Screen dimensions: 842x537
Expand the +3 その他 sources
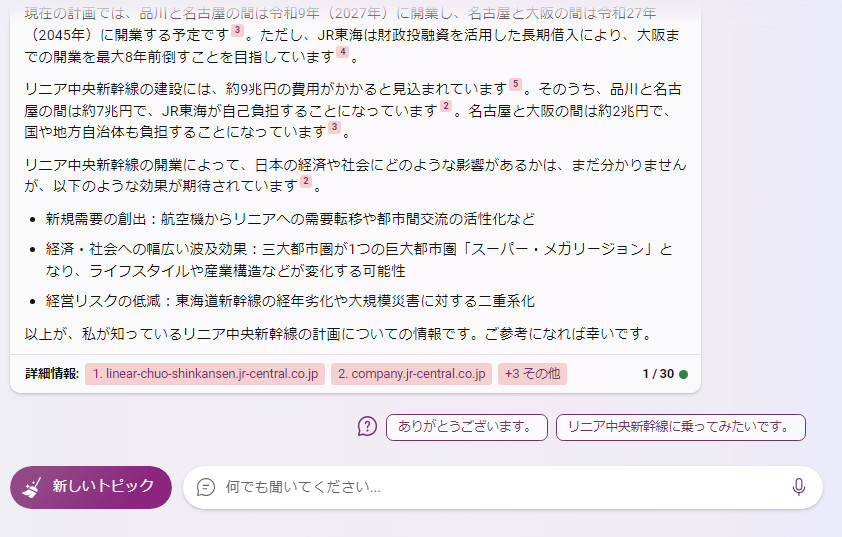pyautogui.click(x=532, y=374)
